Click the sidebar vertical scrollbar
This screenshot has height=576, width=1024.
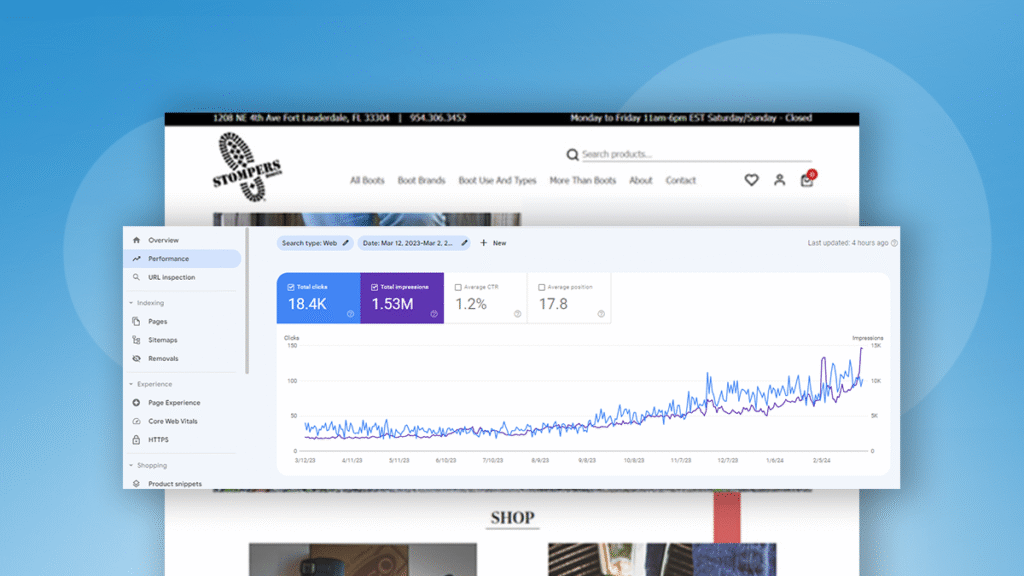coord(247,300)
